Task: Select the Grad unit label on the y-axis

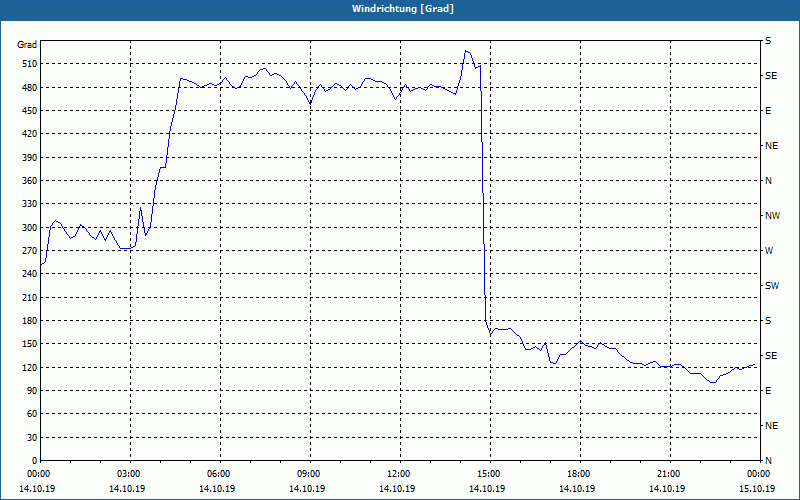Action: pyautogui.click(x=27, y=45)
